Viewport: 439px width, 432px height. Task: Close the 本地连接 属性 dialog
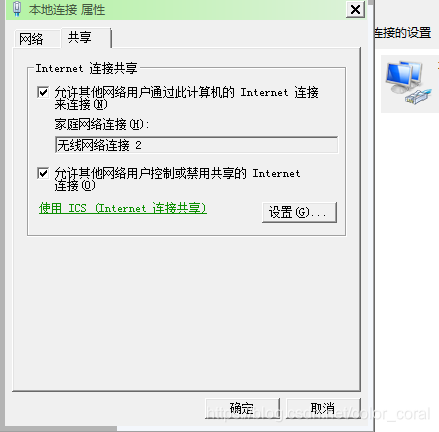[x=355, y=9]
